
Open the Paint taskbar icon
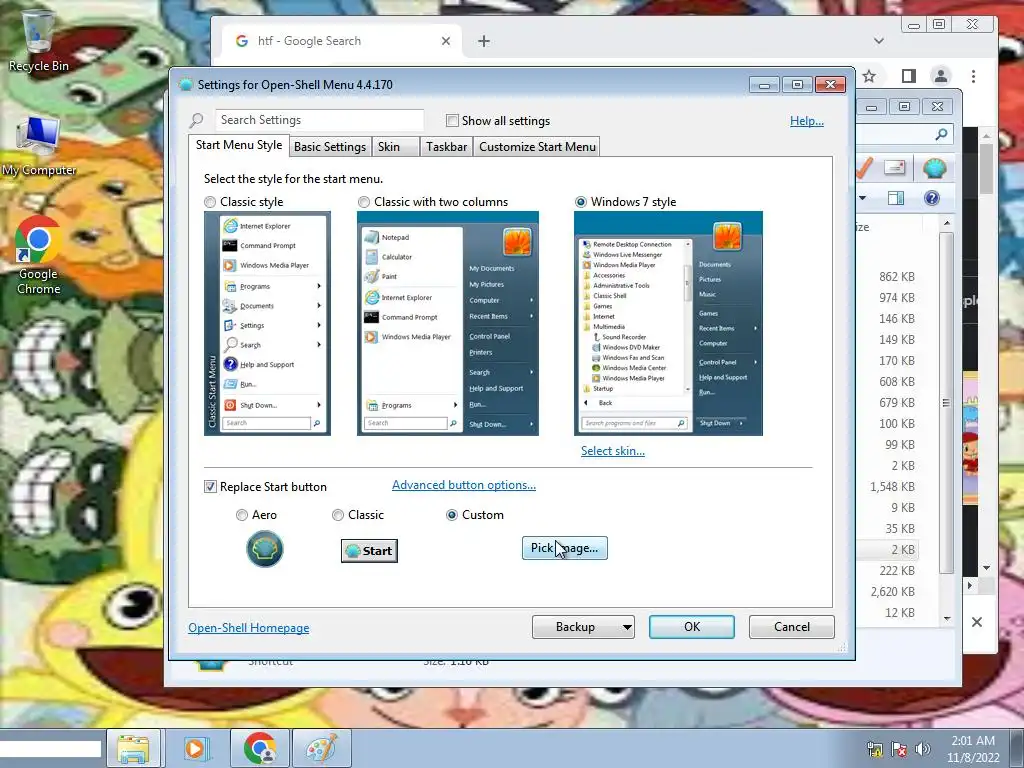click(322, 748)
